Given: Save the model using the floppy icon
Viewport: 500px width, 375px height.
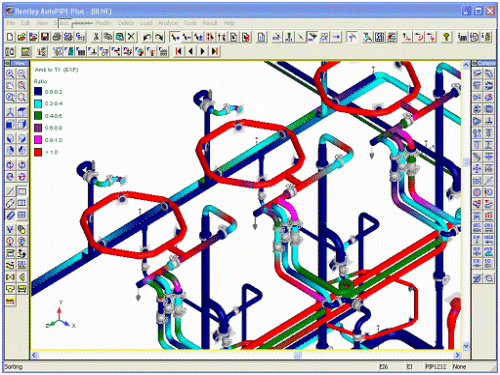Looking at the screenshot, I should (45, 37).
